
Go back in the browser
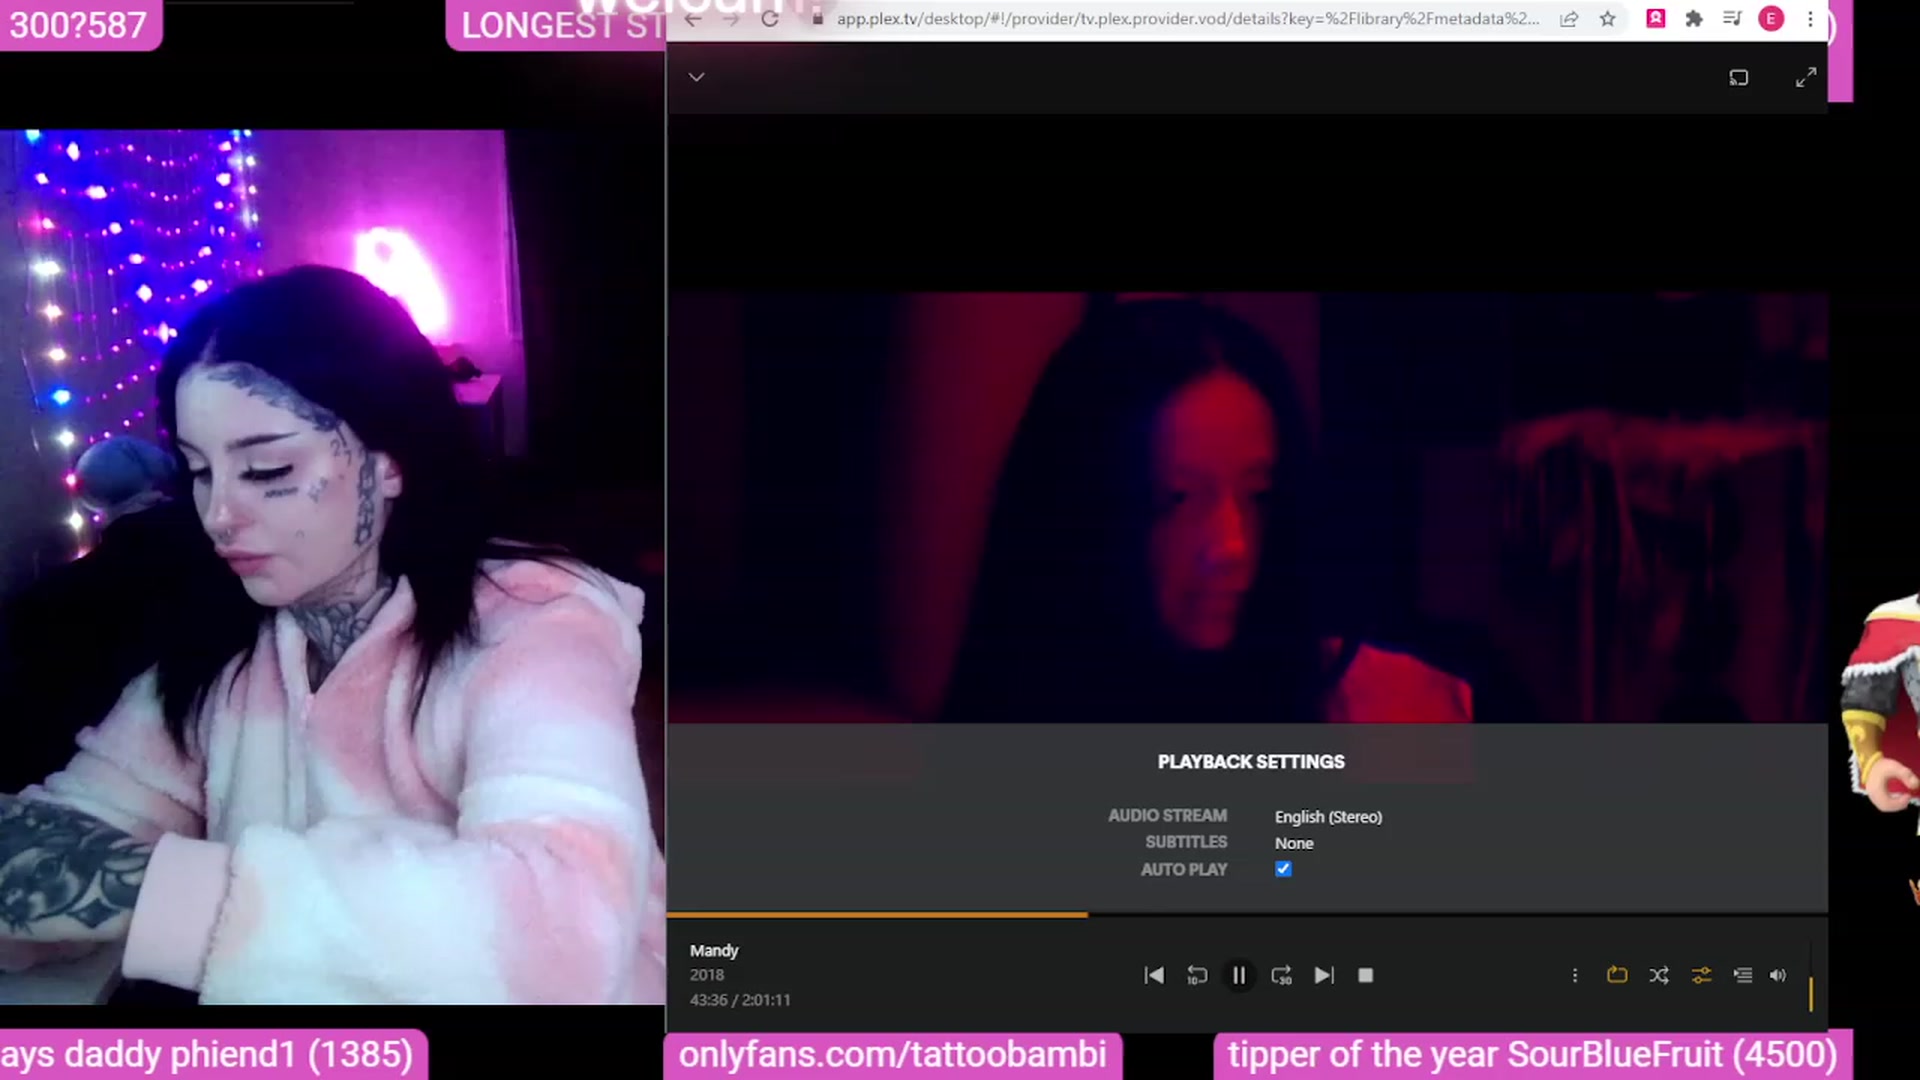point(692,19)
